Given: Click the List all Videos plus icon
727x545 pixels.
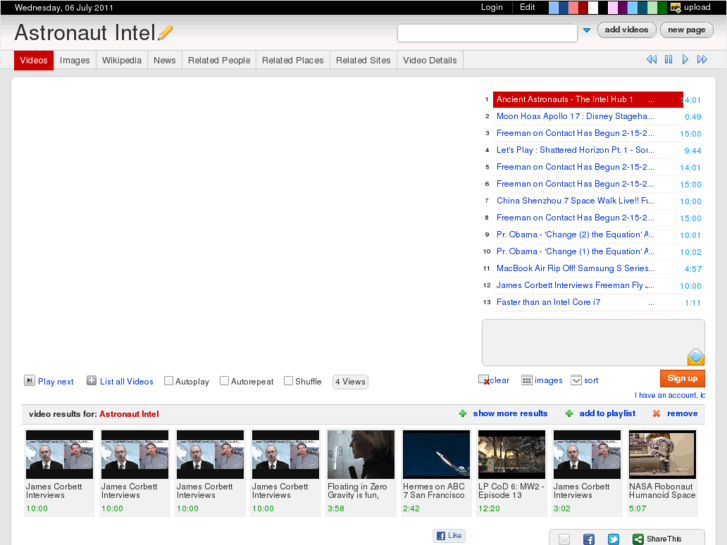Looking at the screenshot, I should [x=91, y=381].
